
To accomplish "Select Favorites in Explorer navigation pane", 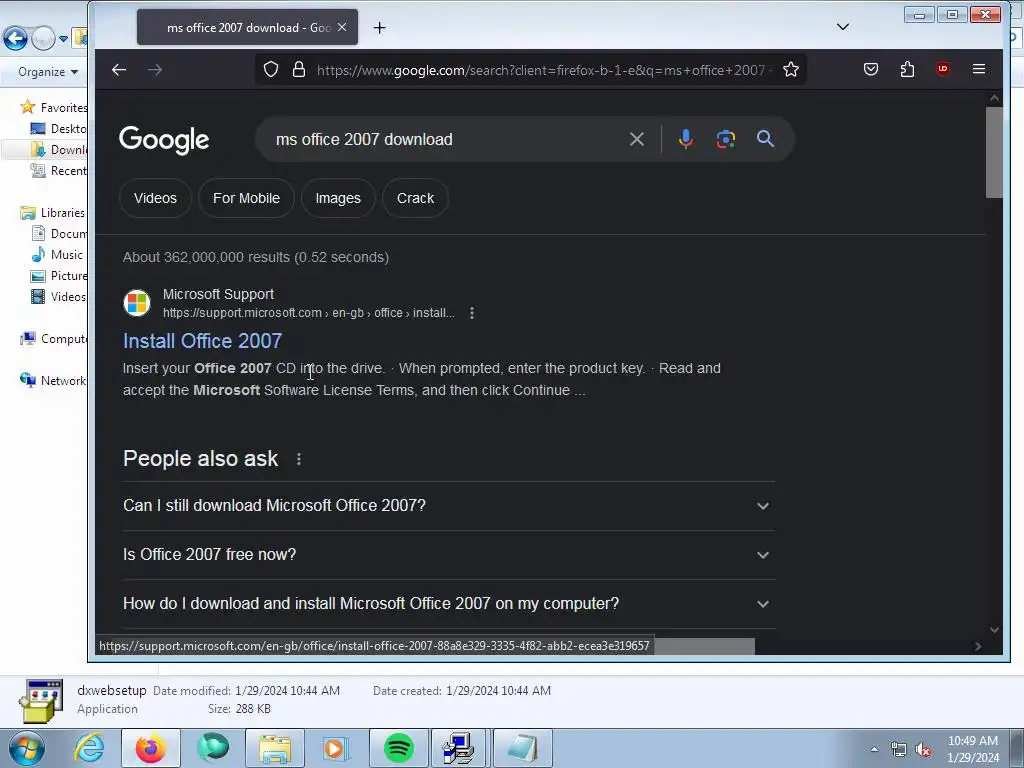I will [54, 107].
